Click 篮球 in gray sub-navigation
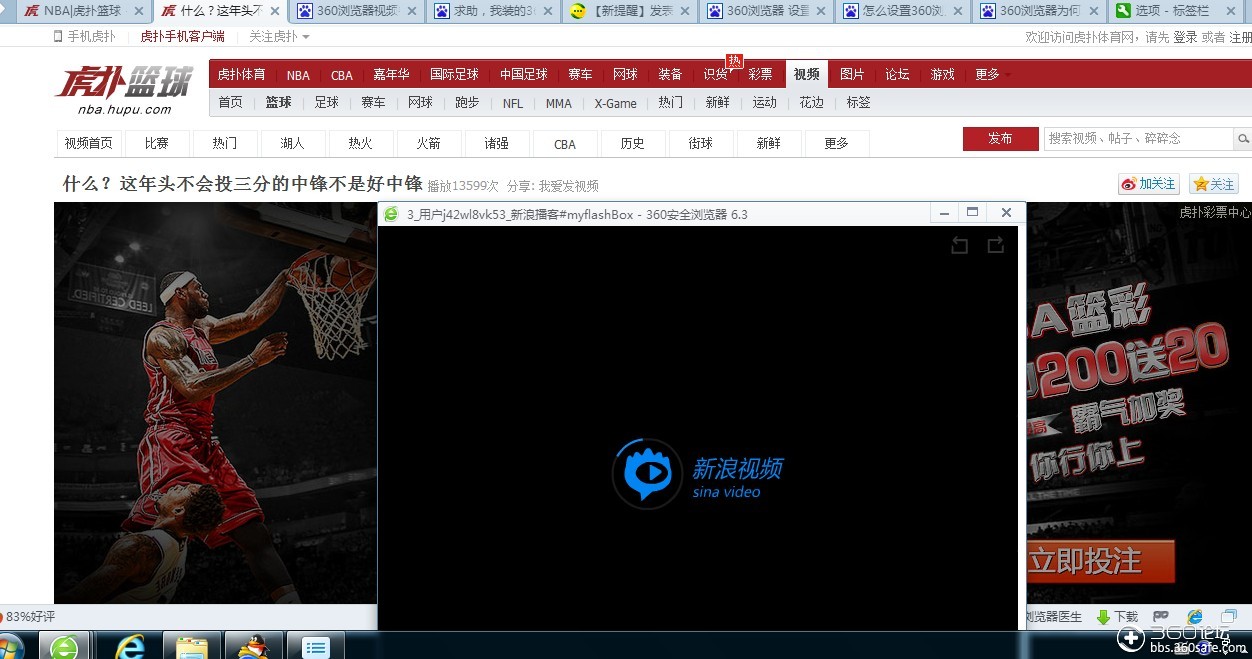The image size is (1252, 659). click(278, 103)
